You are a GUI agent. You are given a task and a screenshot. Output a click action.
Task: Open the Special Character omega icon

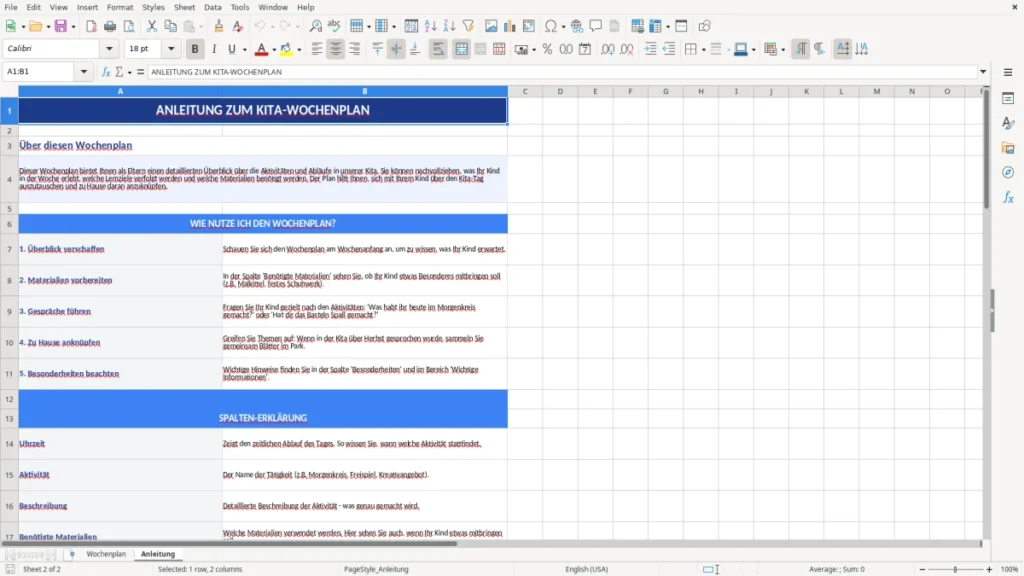pos(551,26)
